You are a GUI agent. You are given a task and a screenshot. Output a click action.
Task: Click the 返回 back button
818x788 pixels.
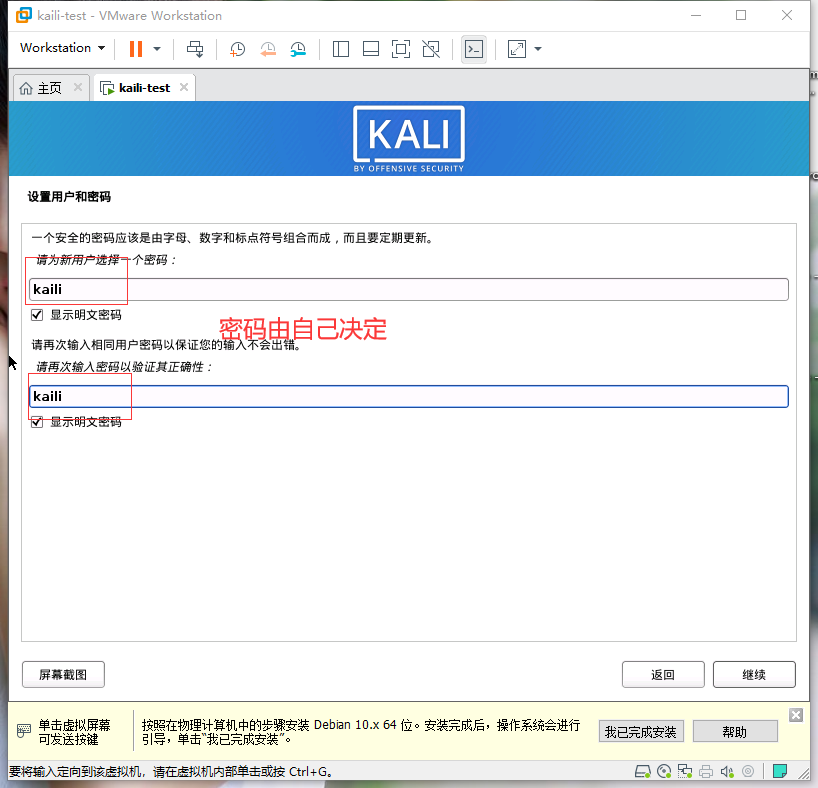pyautogui.click(x=663, y=674)
